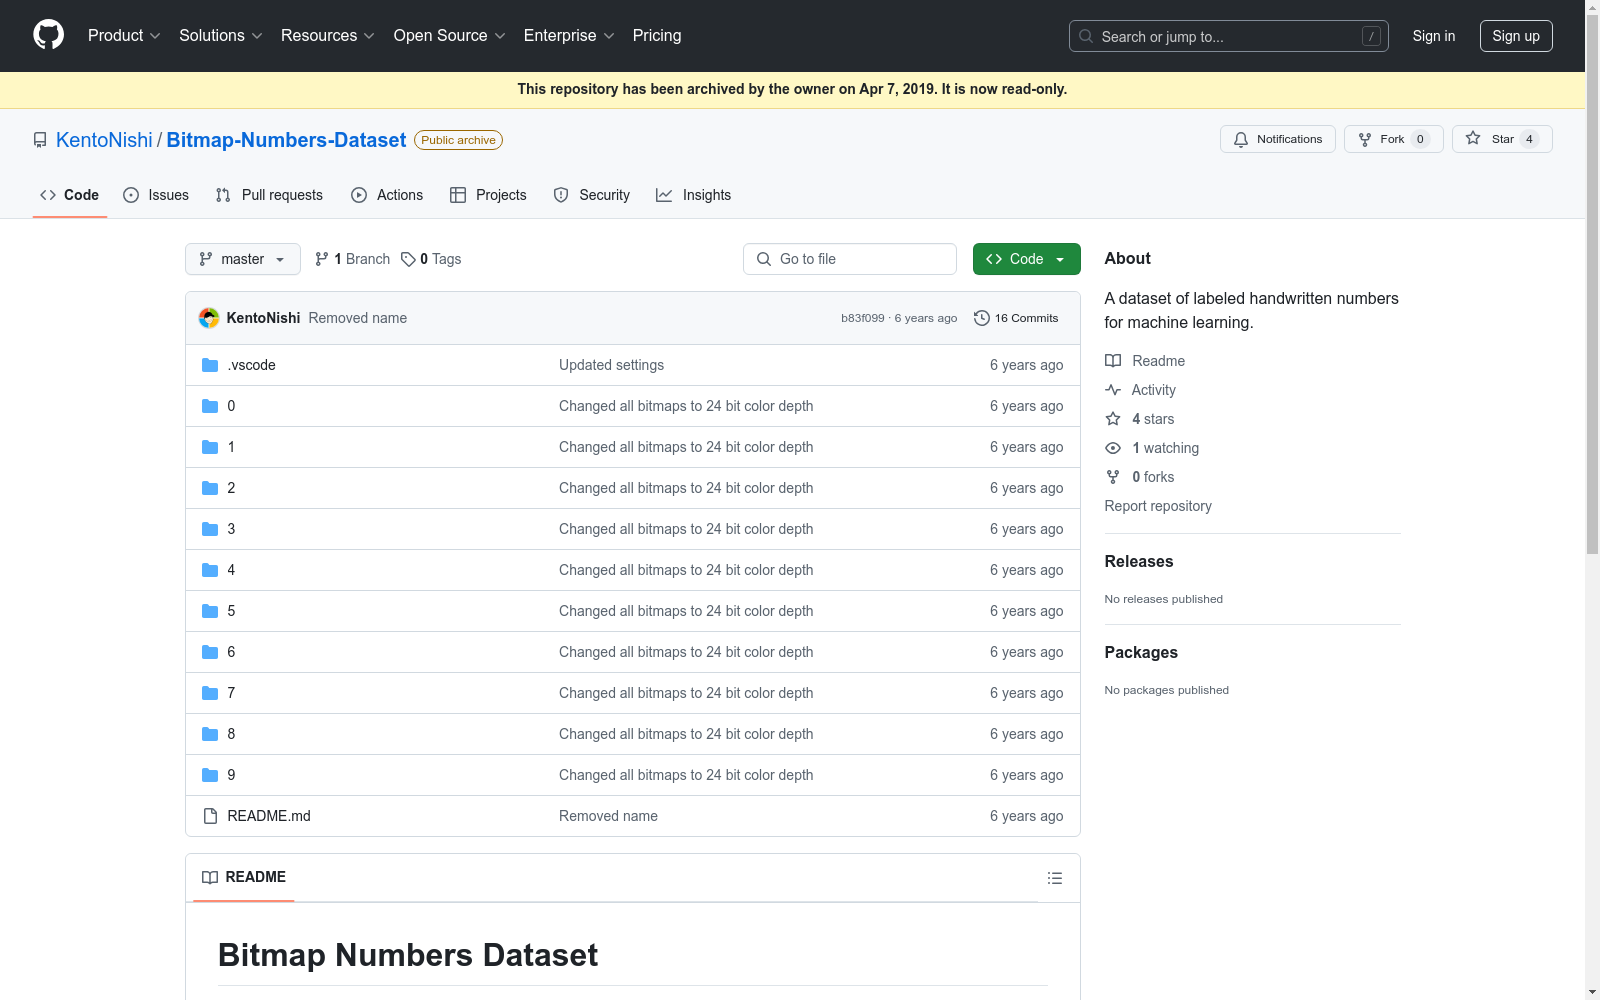Image resolution: width=1600 pixels, height=1000 pixels.
Task: Click the folder icon for folder 6
Action: [210, 652]
